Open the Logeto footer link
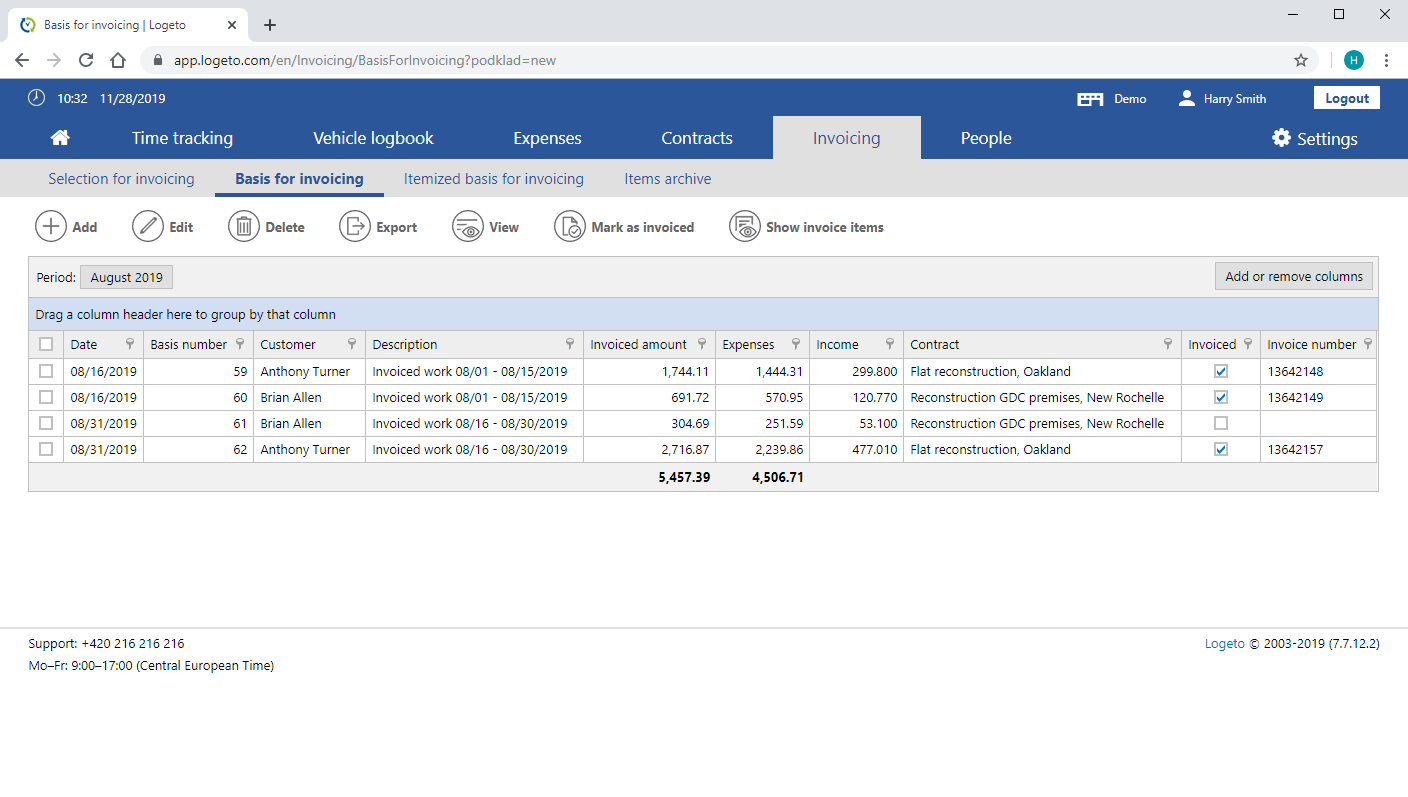Image resolution: width=1408 pixels, height=797 pixels. (1225, 644)
